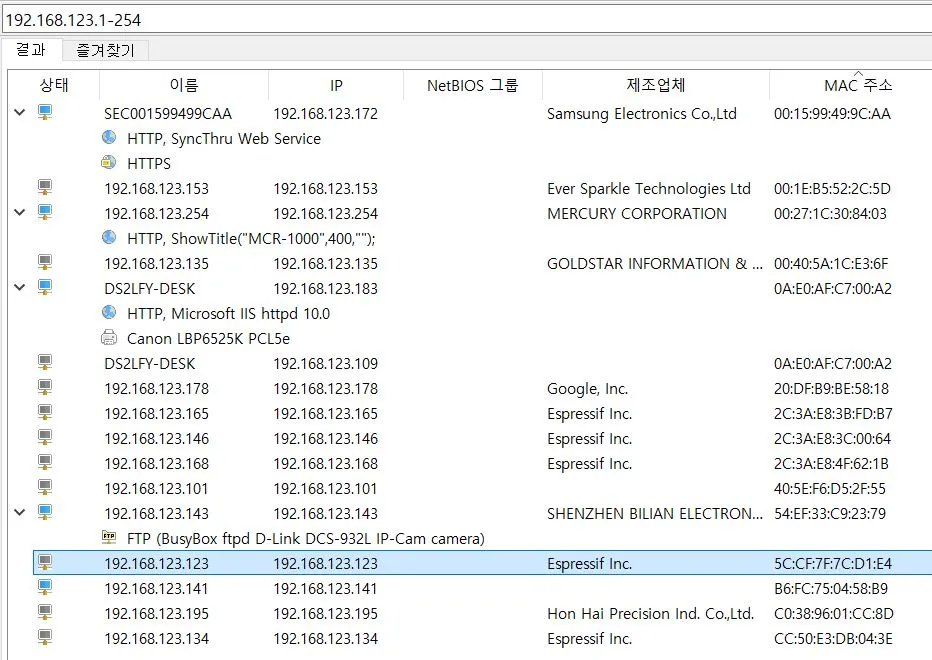Click computer icon for 192.168.123.254 row

pyautogui.click(x=45, y=212)
